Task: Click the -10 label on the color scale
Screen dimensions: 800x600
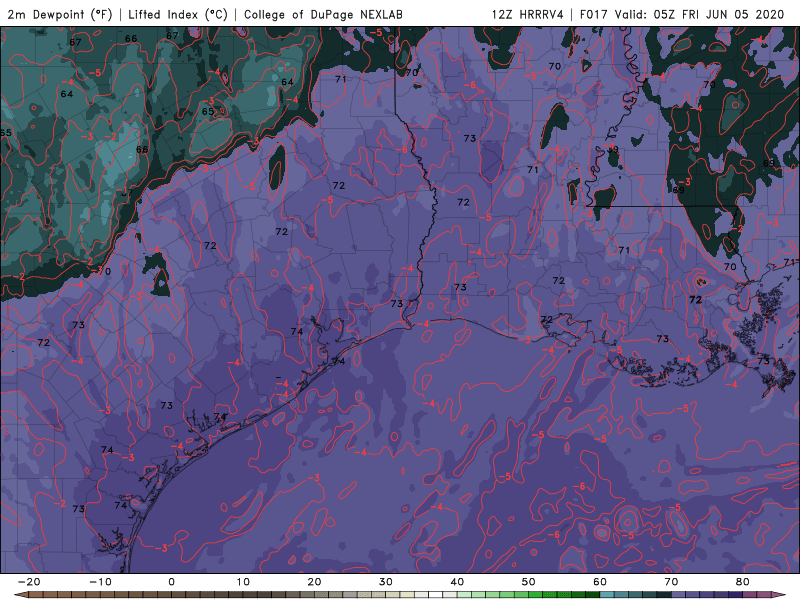Action: coord(100,582)
